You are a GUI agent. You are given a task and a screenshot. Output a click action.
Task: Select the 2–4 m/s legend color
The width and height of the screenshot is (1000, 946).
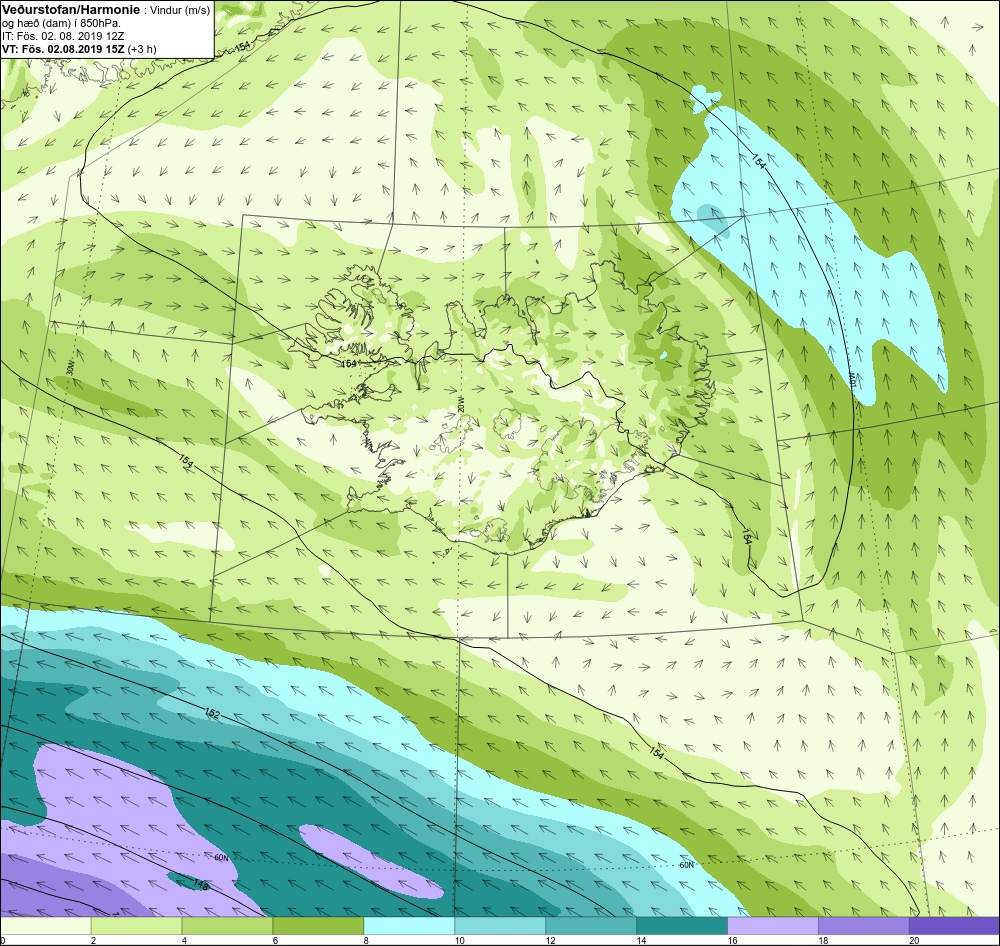pyautogui.click(x=136, y=925)
